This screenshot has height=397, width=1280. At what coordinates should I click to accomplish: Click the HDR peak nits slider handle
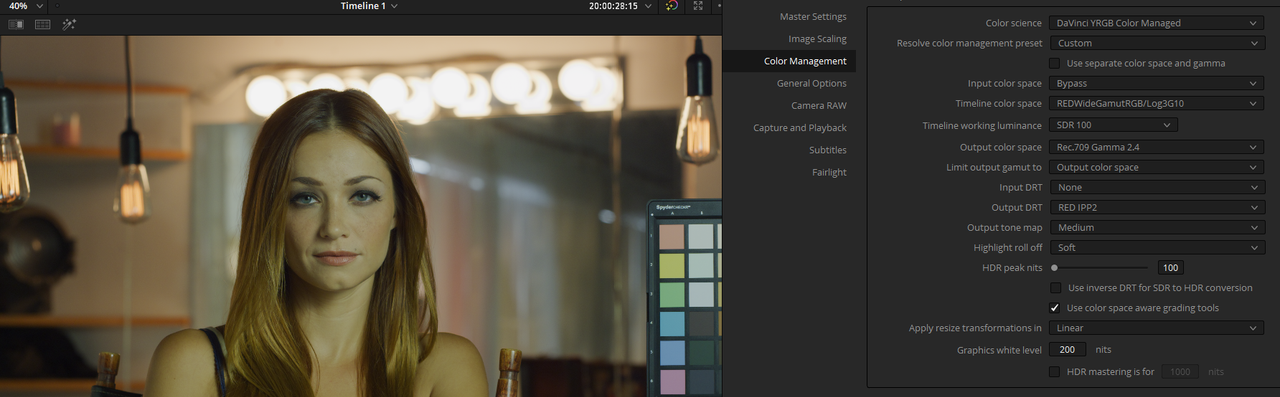(x=1054, y=268)
